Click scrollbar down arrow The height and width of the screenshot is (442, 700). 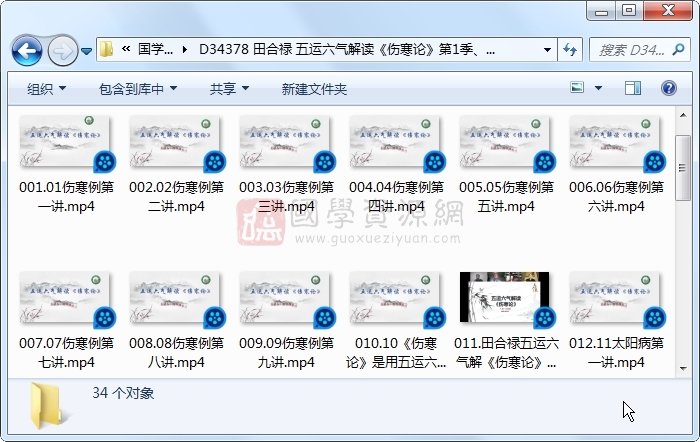pos(683,369)
